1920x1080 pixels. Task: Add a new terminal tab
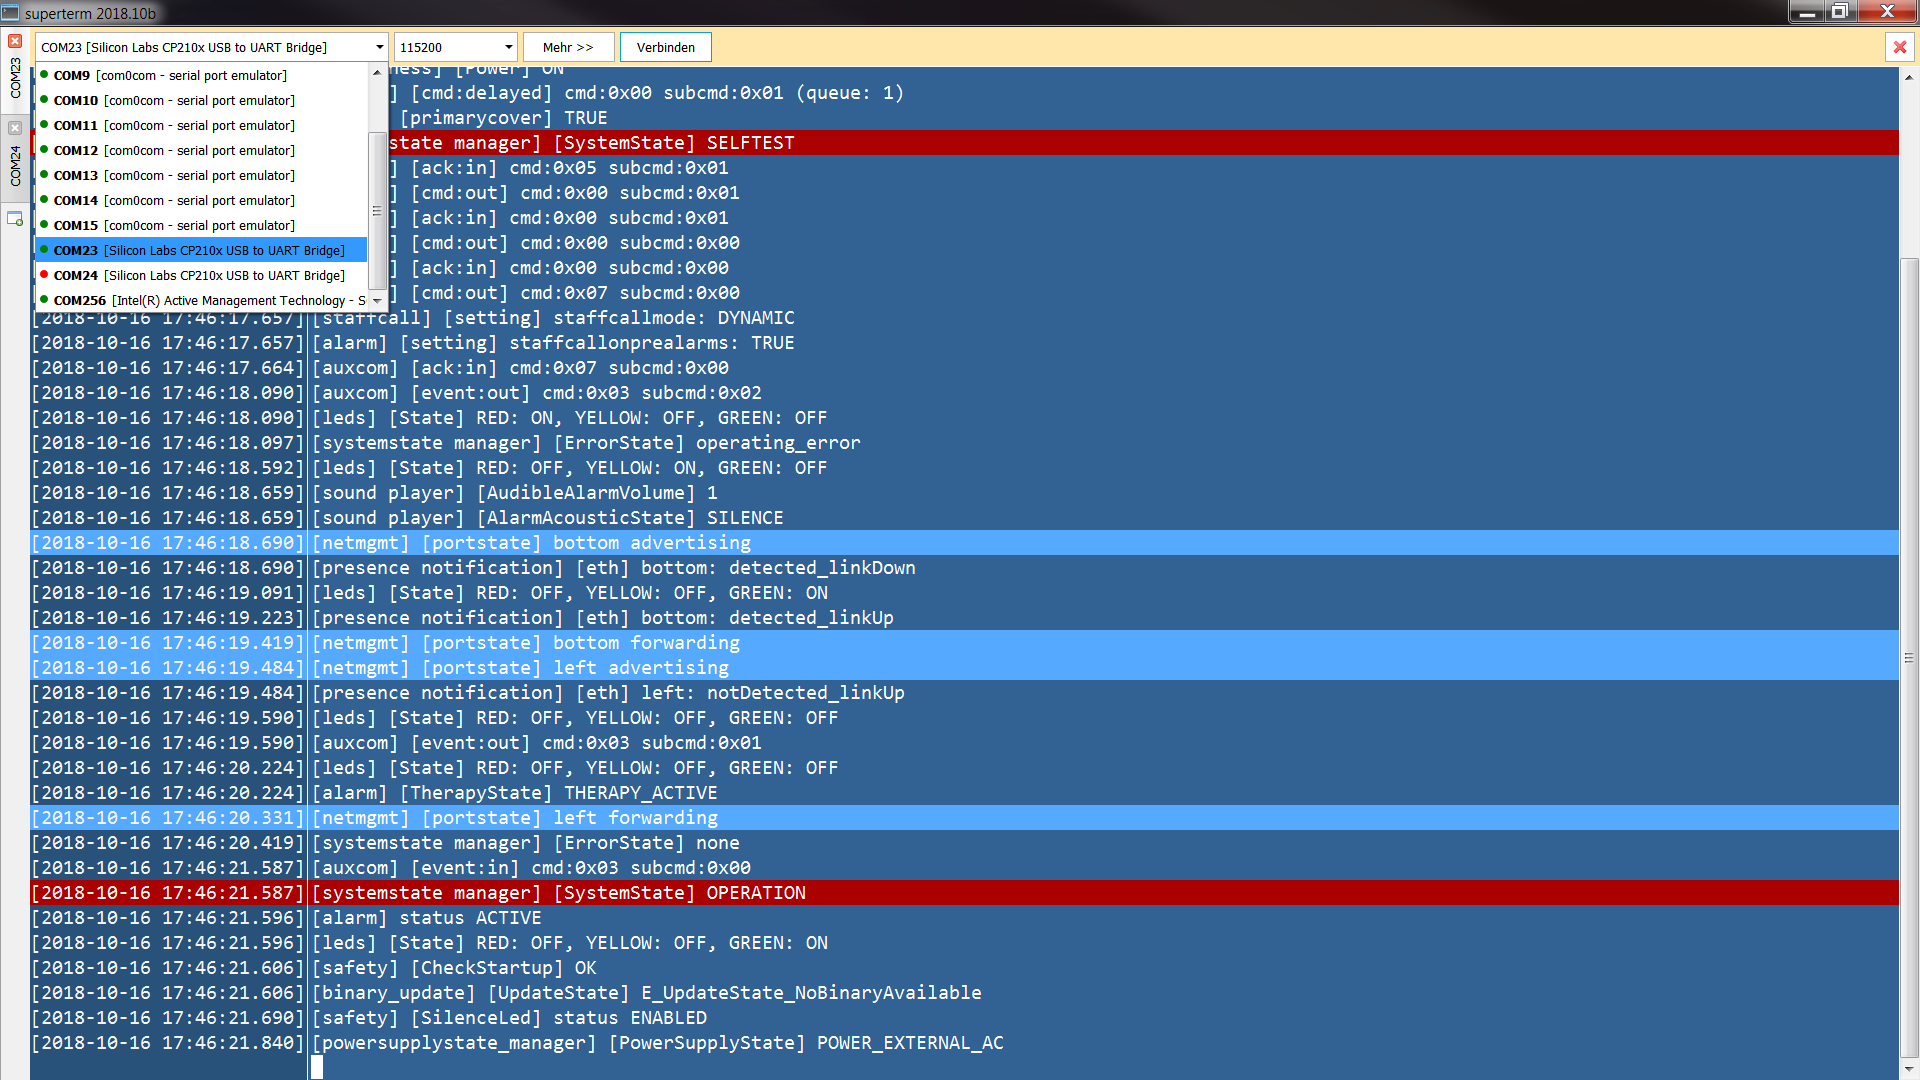[15, 218]
